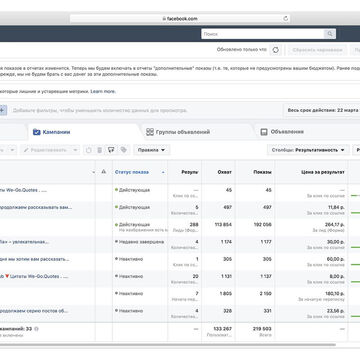Click the trash delete icon in toolbar
This screenshot has width=360, height=360.
[99, 150]
